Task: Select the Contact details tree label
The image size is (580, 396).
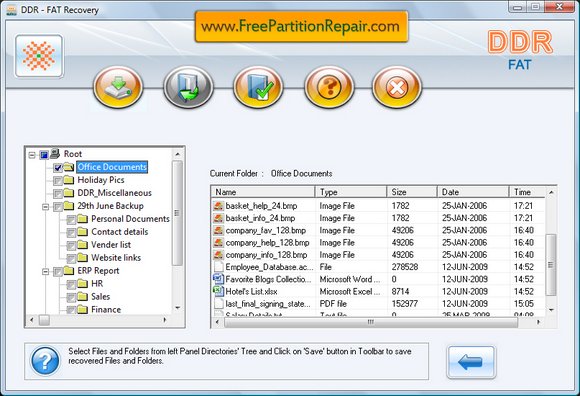Action: (119, 232)
